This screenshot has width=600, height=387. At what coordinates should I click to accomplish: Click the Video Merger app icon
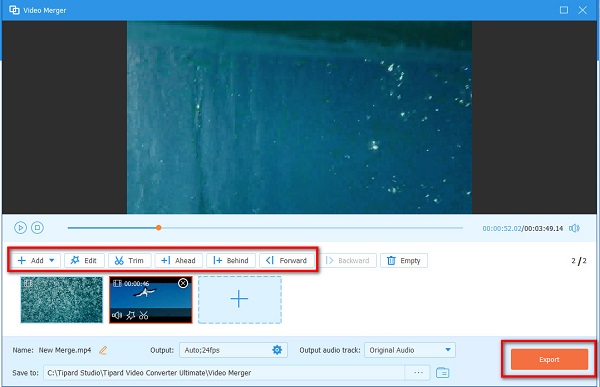pyautogui.click(x=14, y=10)
